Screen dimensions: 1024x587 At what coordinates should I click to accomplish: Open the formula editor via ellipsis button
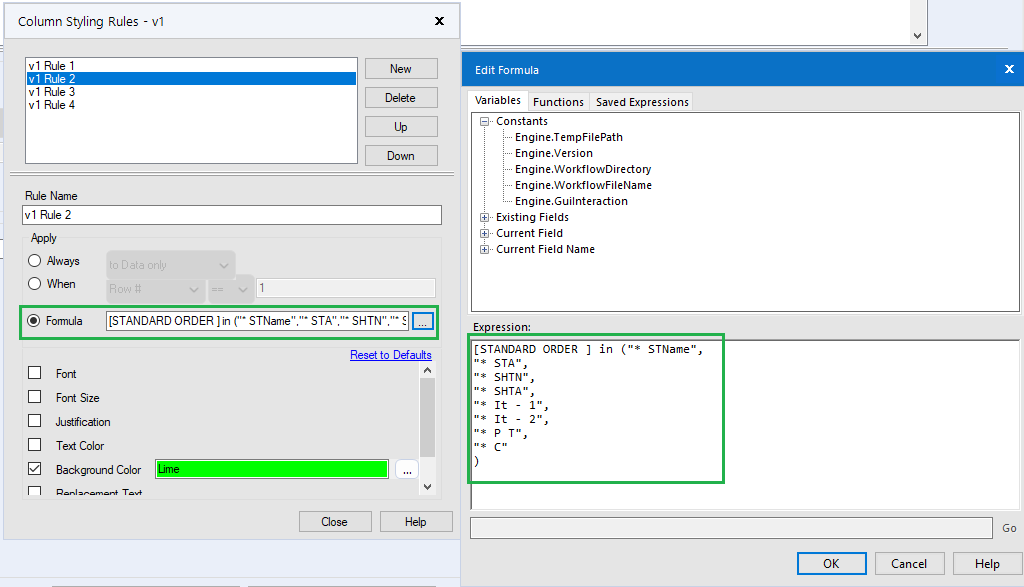(x=424, y=321)
